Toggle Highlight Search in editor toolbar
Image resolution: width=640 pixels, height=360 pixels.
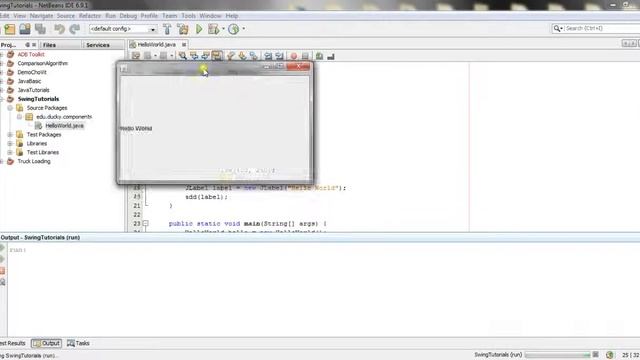pyautogui.click(x=217, y=56)
